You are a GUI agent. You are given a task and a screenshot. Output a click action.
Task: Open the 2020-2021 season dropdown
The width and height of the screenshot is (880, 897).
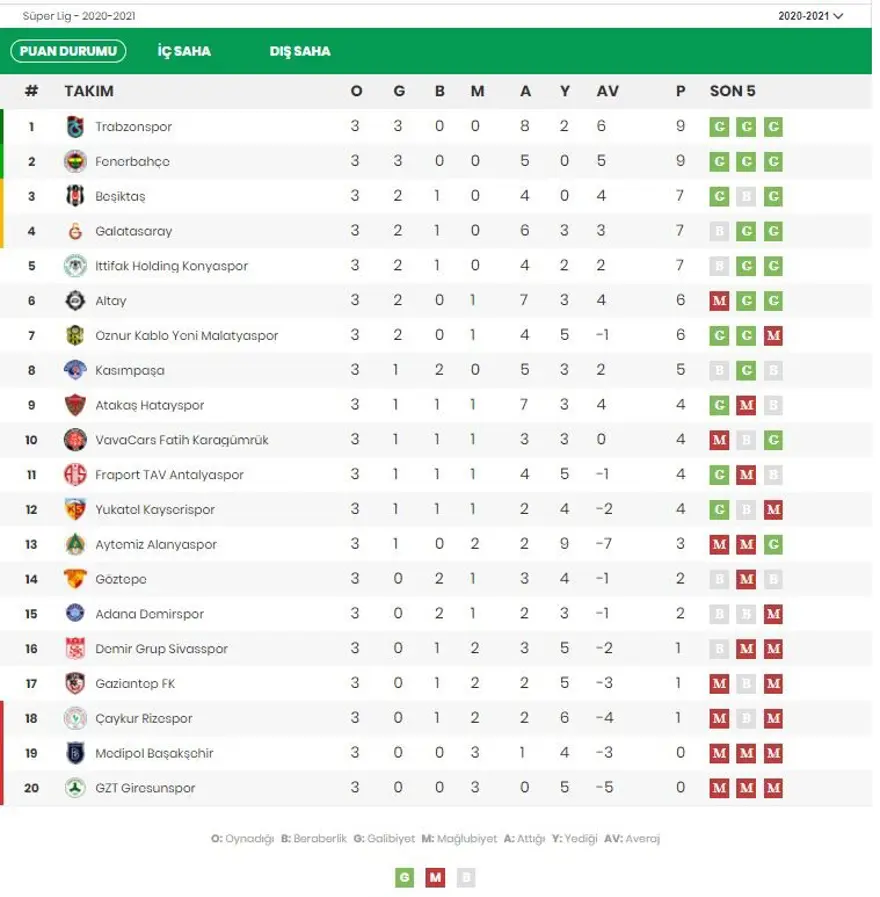coord(810,16)
